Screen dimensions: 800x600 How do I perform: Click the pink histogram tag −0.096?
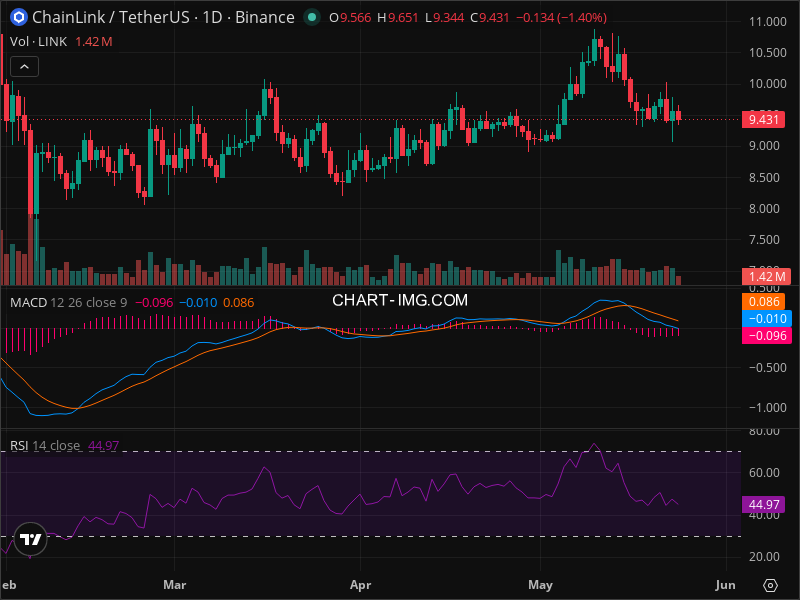tap(767, 335)
